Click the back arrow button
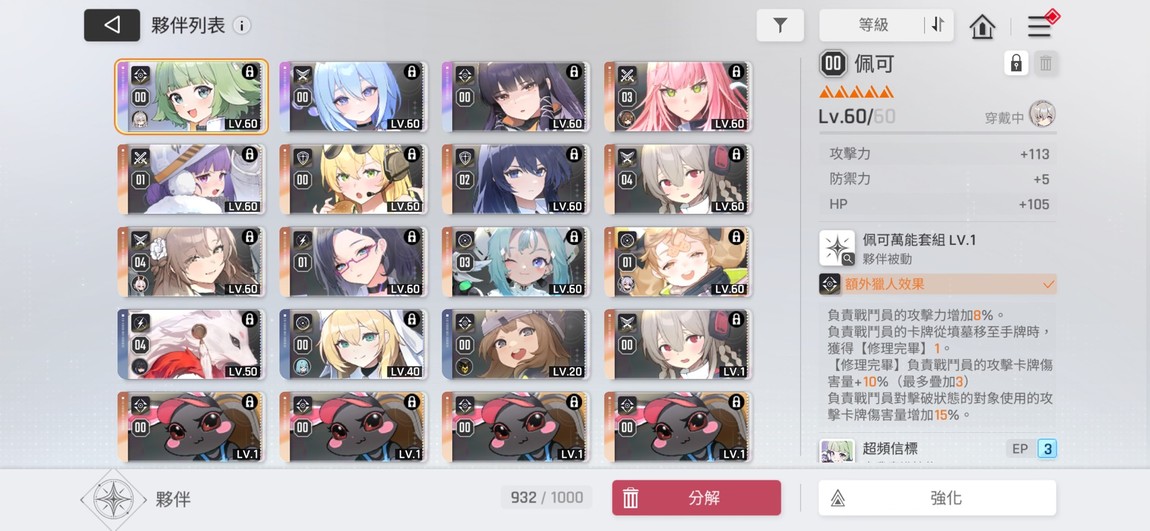Image resolution: width=1150 pixels, height=531 pixels. pyautogui.click(x=112, y=25)
